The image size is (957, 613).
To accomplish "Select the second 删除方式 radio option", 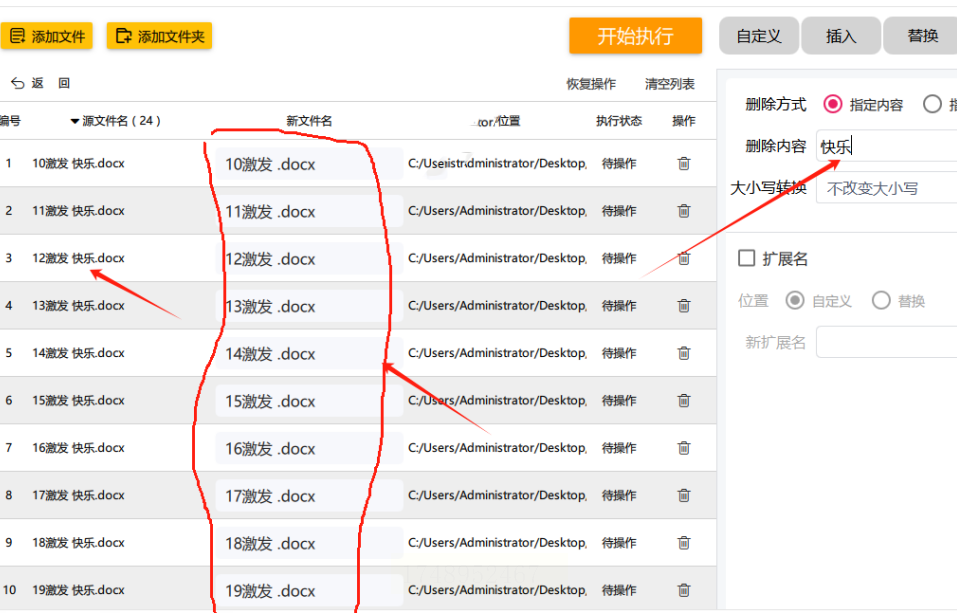I will (932, 104).
